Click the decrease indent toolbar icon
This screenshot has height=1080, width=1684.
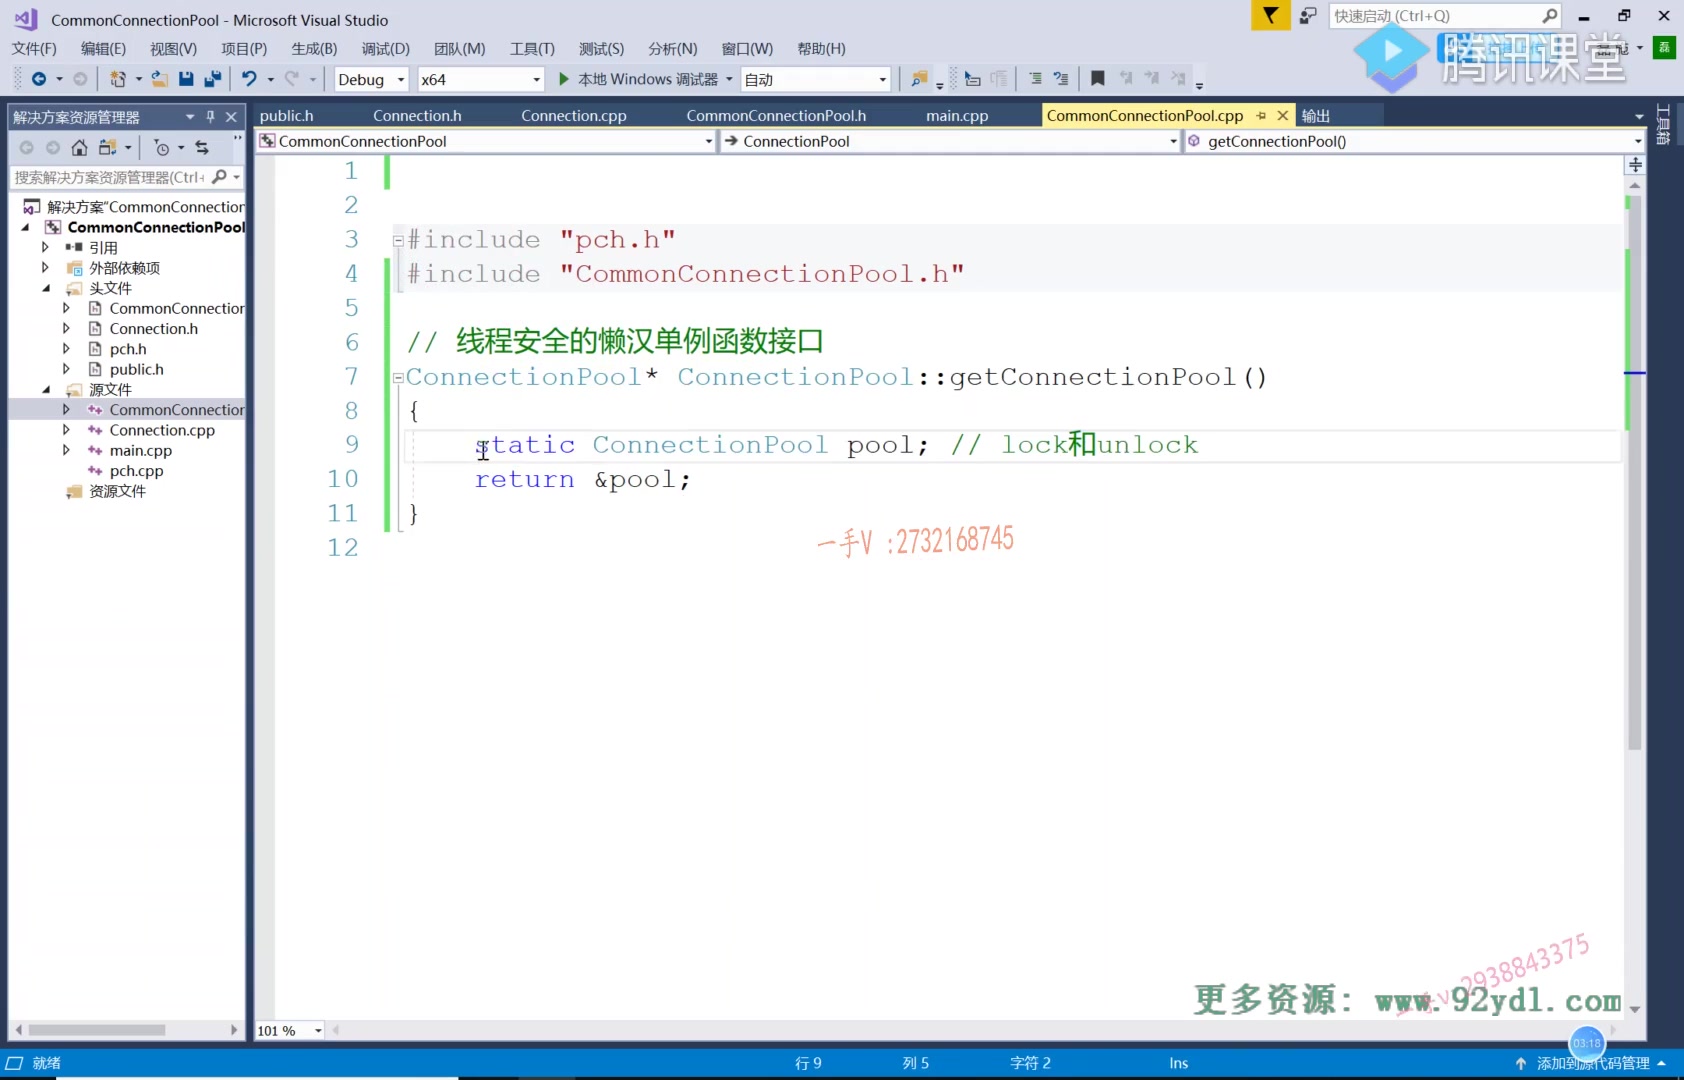[972, 79]
